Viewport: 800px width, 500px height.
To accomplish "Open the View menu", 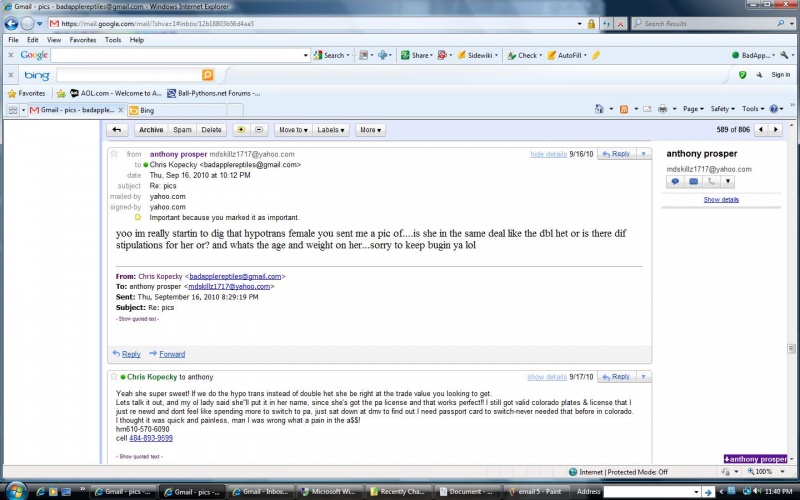I will point(54,40).
